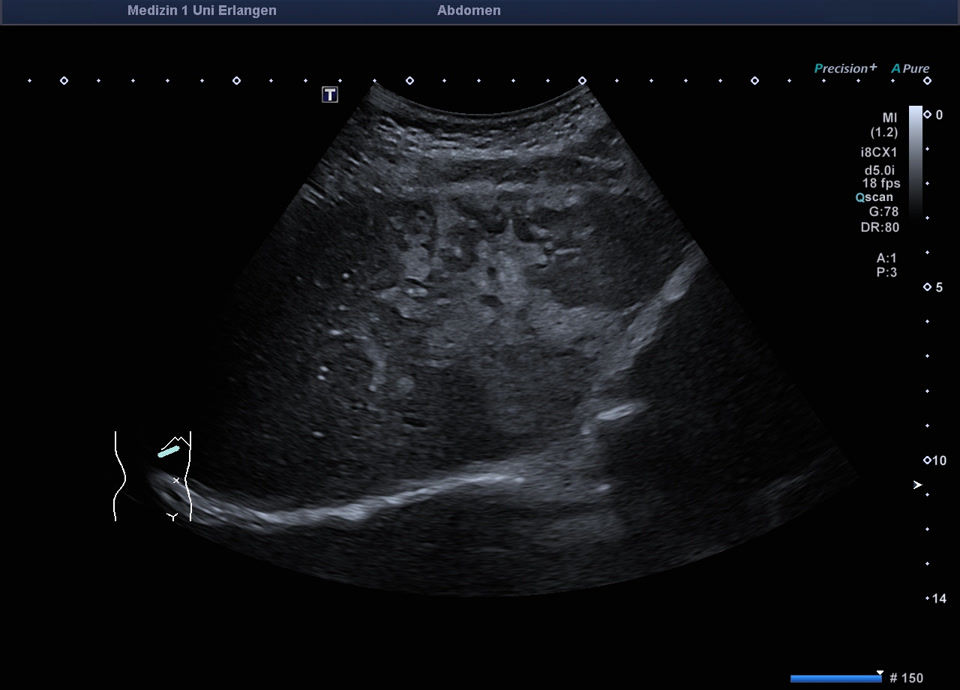Click the Precision+ indicator
This screenshot has height=690, width=960.
tap(845, 69)
